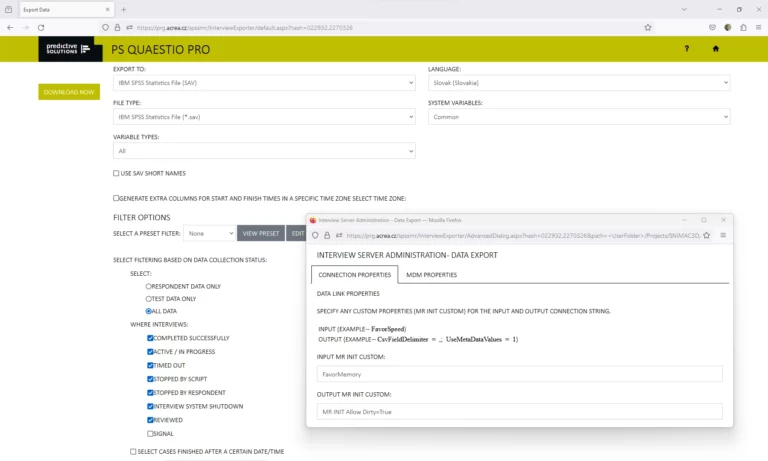The image size is (768, 461).
Task: Select Test Data Only radio
Action: (148, 298)
